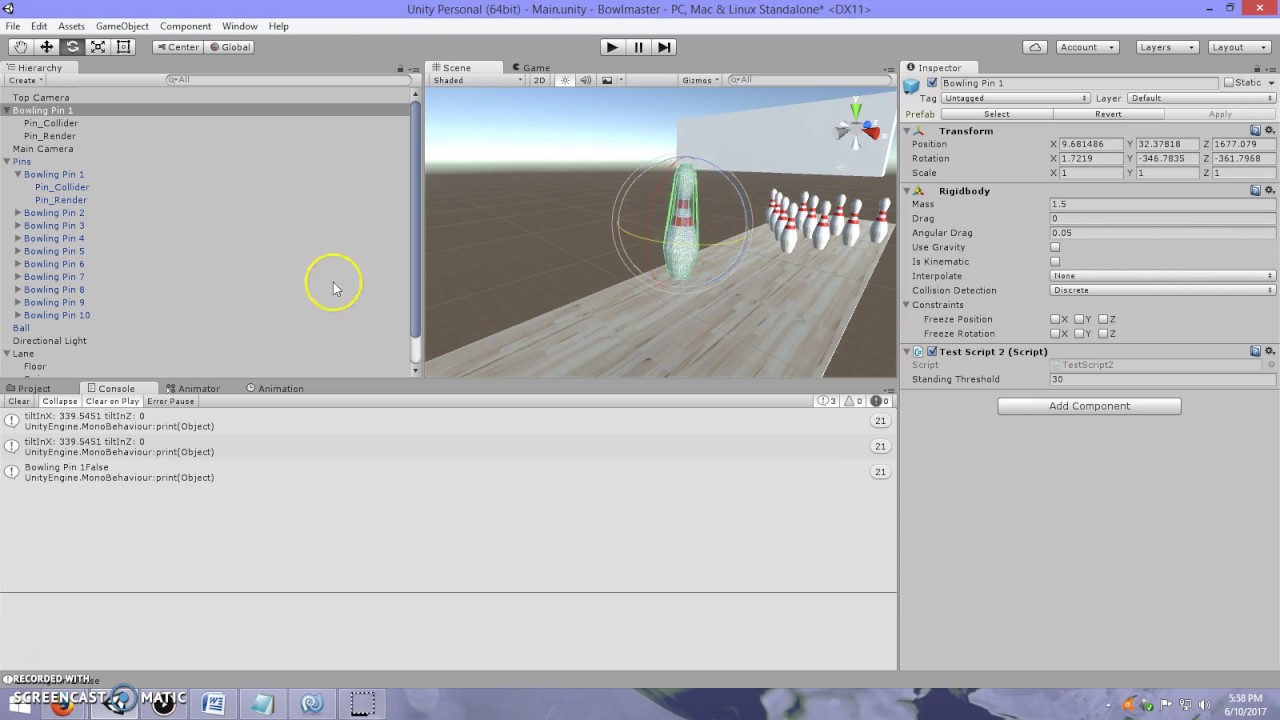Click the Step frame button

tap(664, 47)
